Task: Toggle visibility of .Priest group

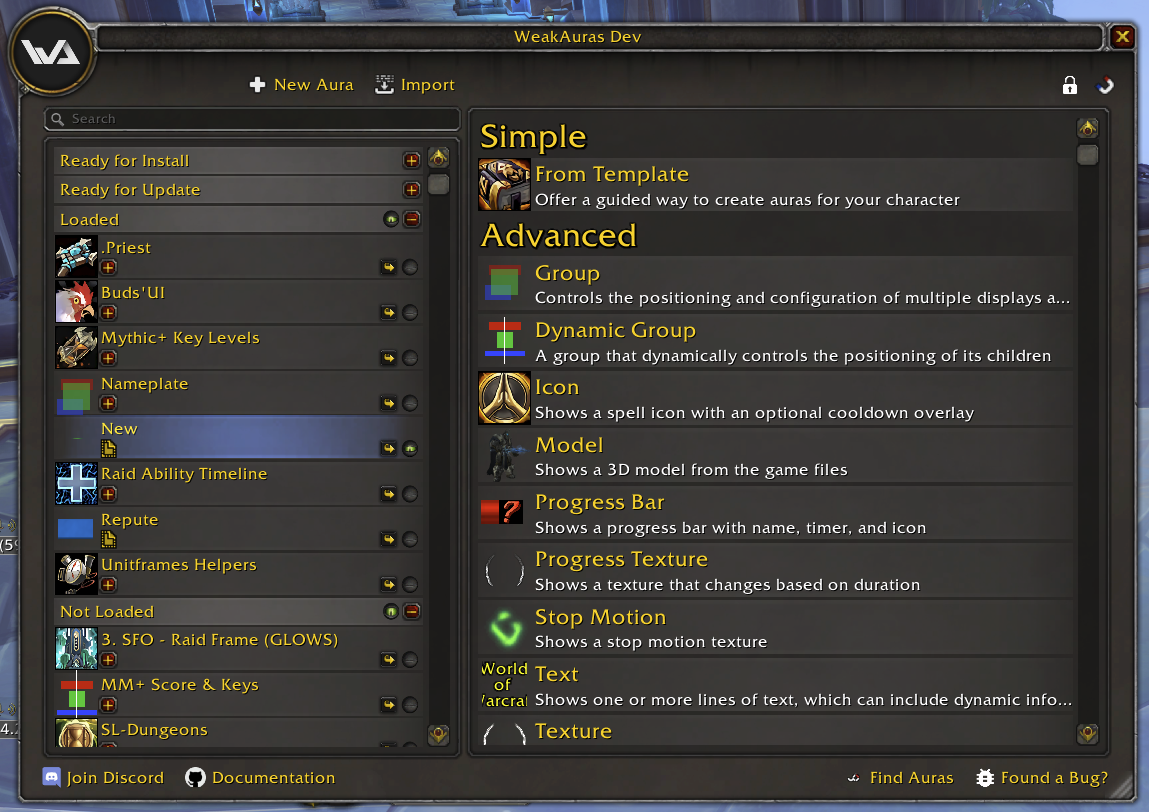Action: (410, 267)
